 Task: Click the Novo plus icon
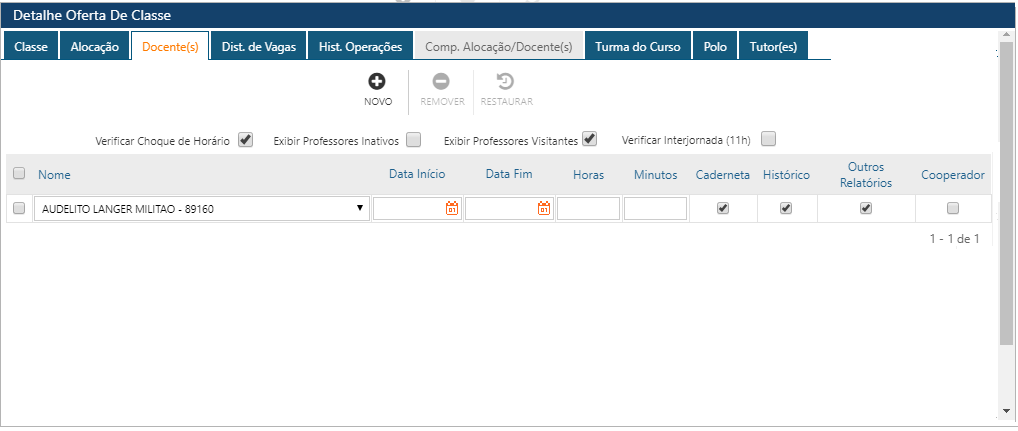coord(377,82)
